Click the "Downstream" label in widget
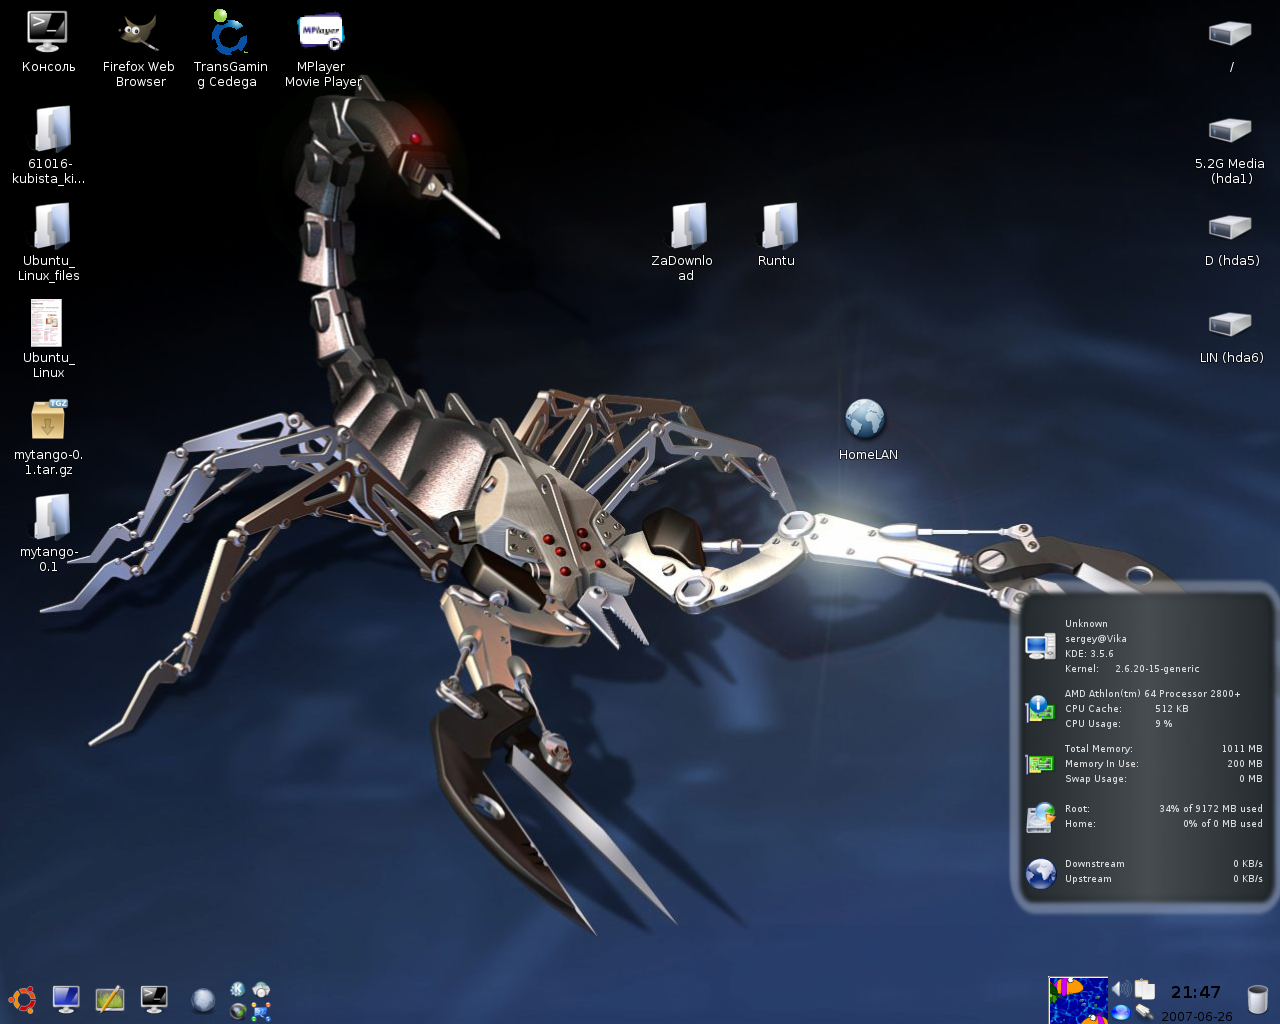Screen dimensions: 1280x1024 click(1094, 864)
